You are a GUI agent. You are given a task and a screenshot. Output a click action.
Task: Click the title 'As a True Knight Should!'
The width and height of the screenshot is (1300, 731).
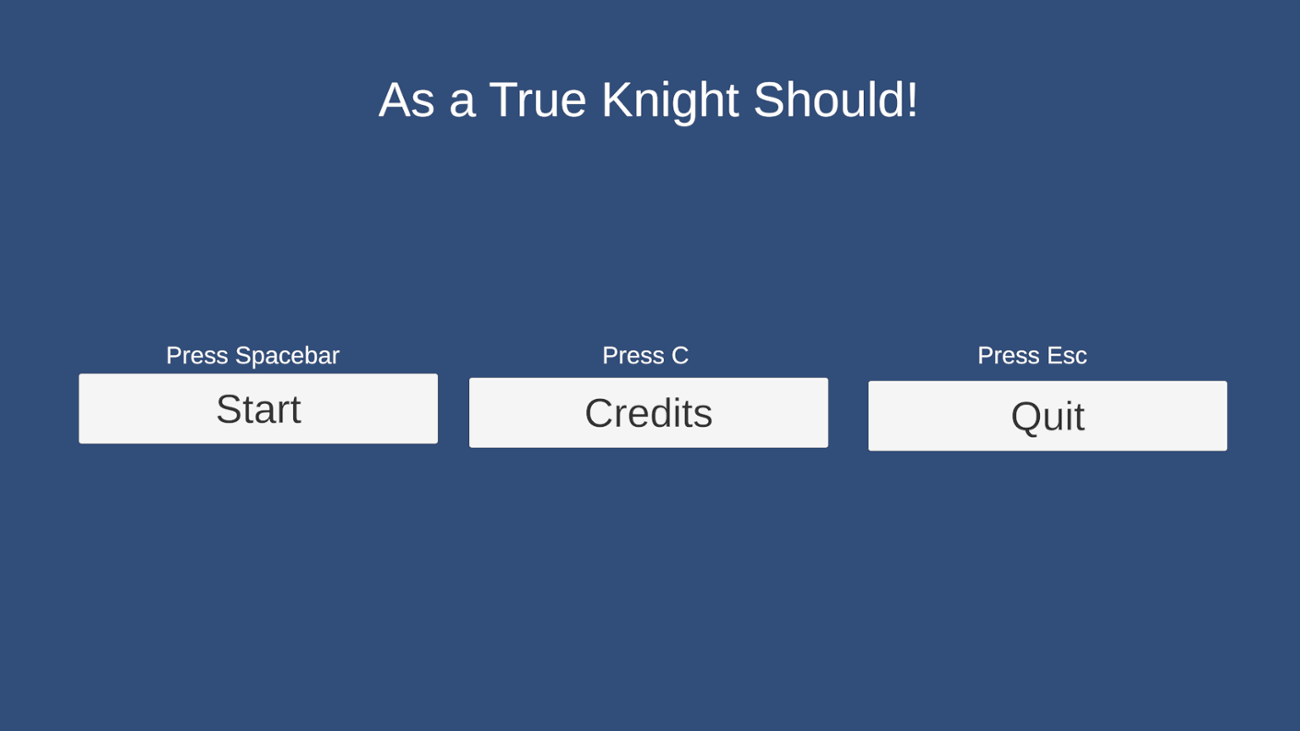(x=650, y=100)
